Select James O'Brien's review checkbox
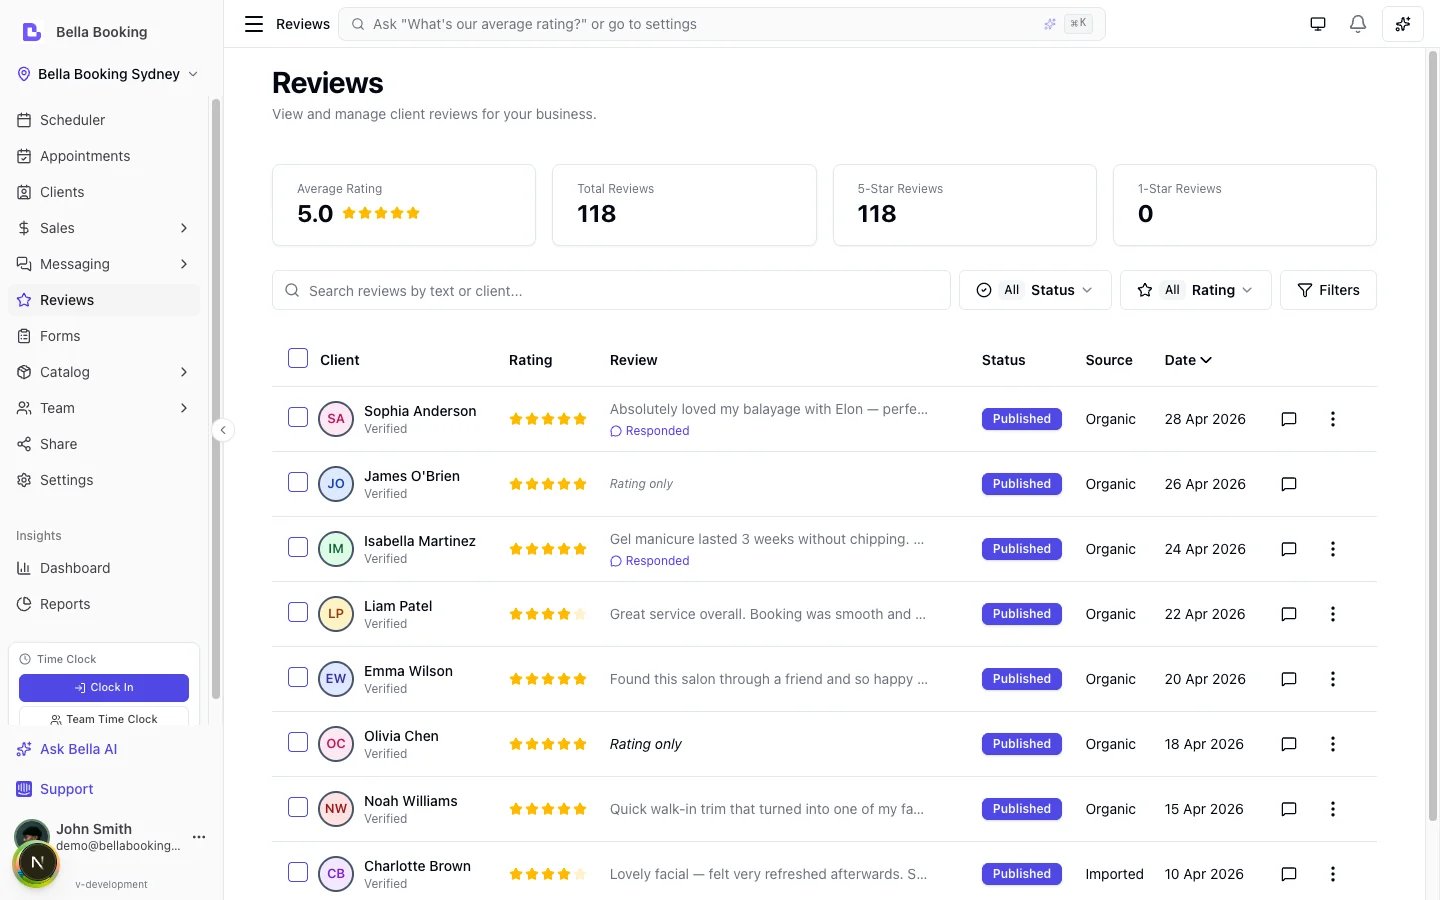Viewport: 1440px width, 900px height. click(x=298, y=482)
